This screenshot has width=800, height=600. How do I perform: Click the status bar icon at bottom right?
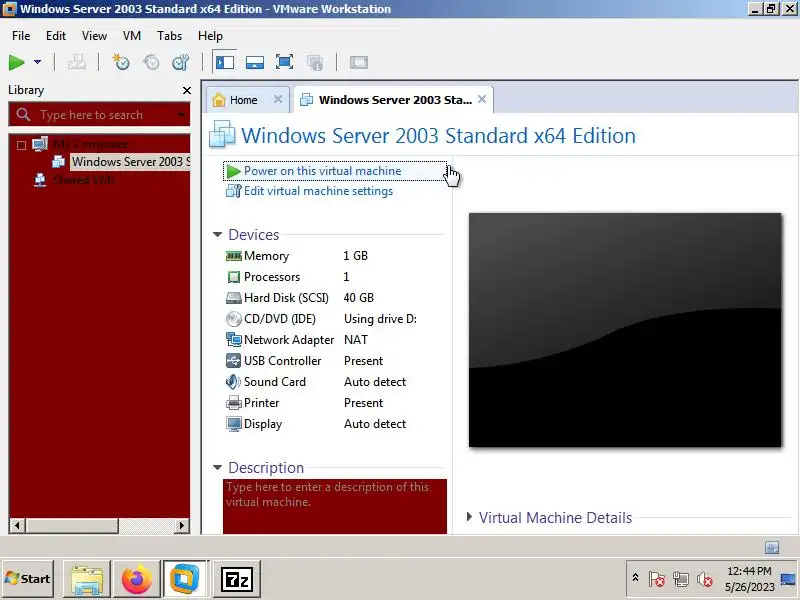coord(772,547)
